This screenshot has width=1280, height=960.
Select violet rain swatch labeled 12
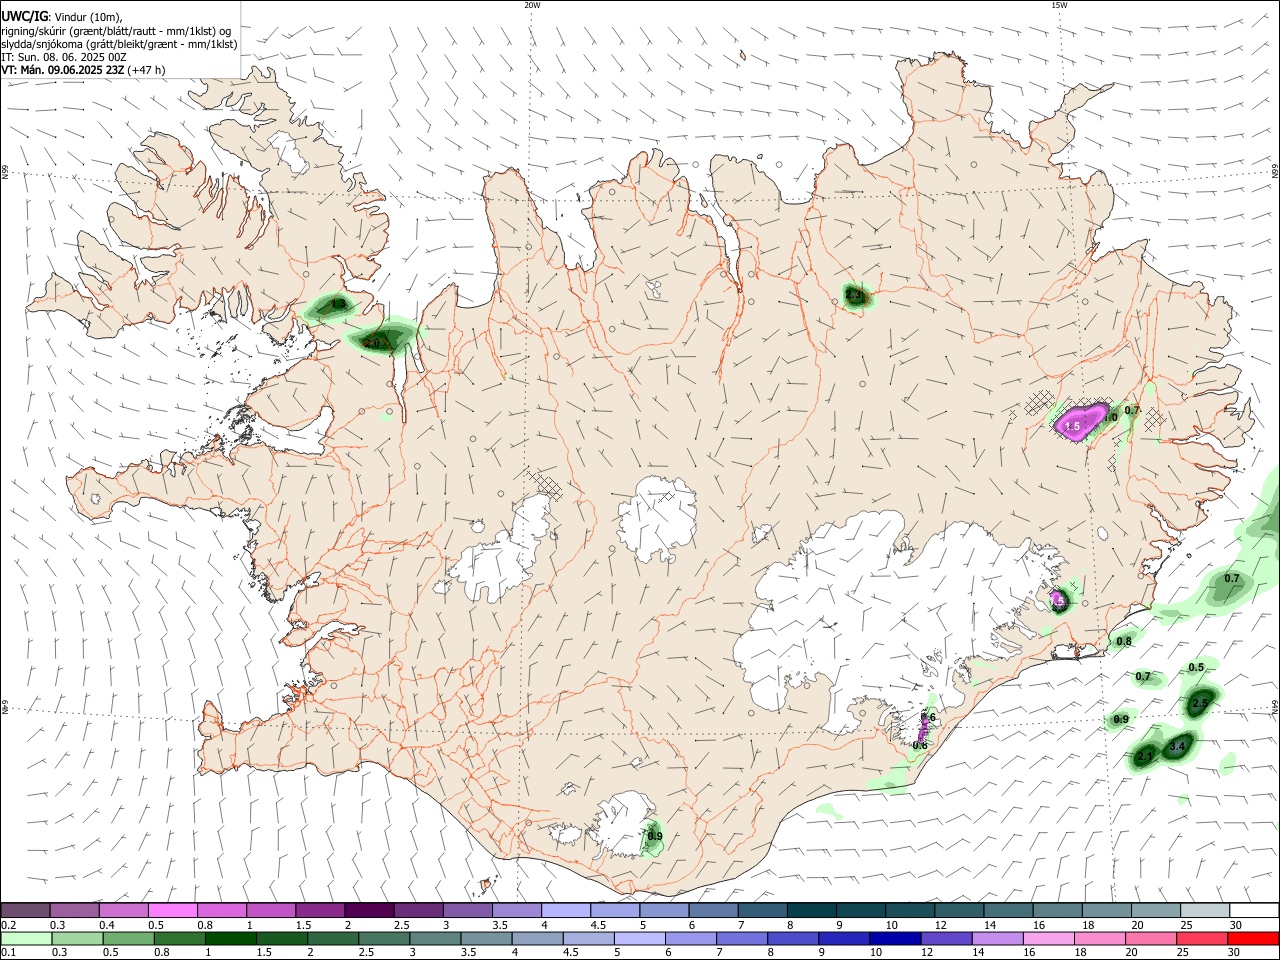point(947,938)
